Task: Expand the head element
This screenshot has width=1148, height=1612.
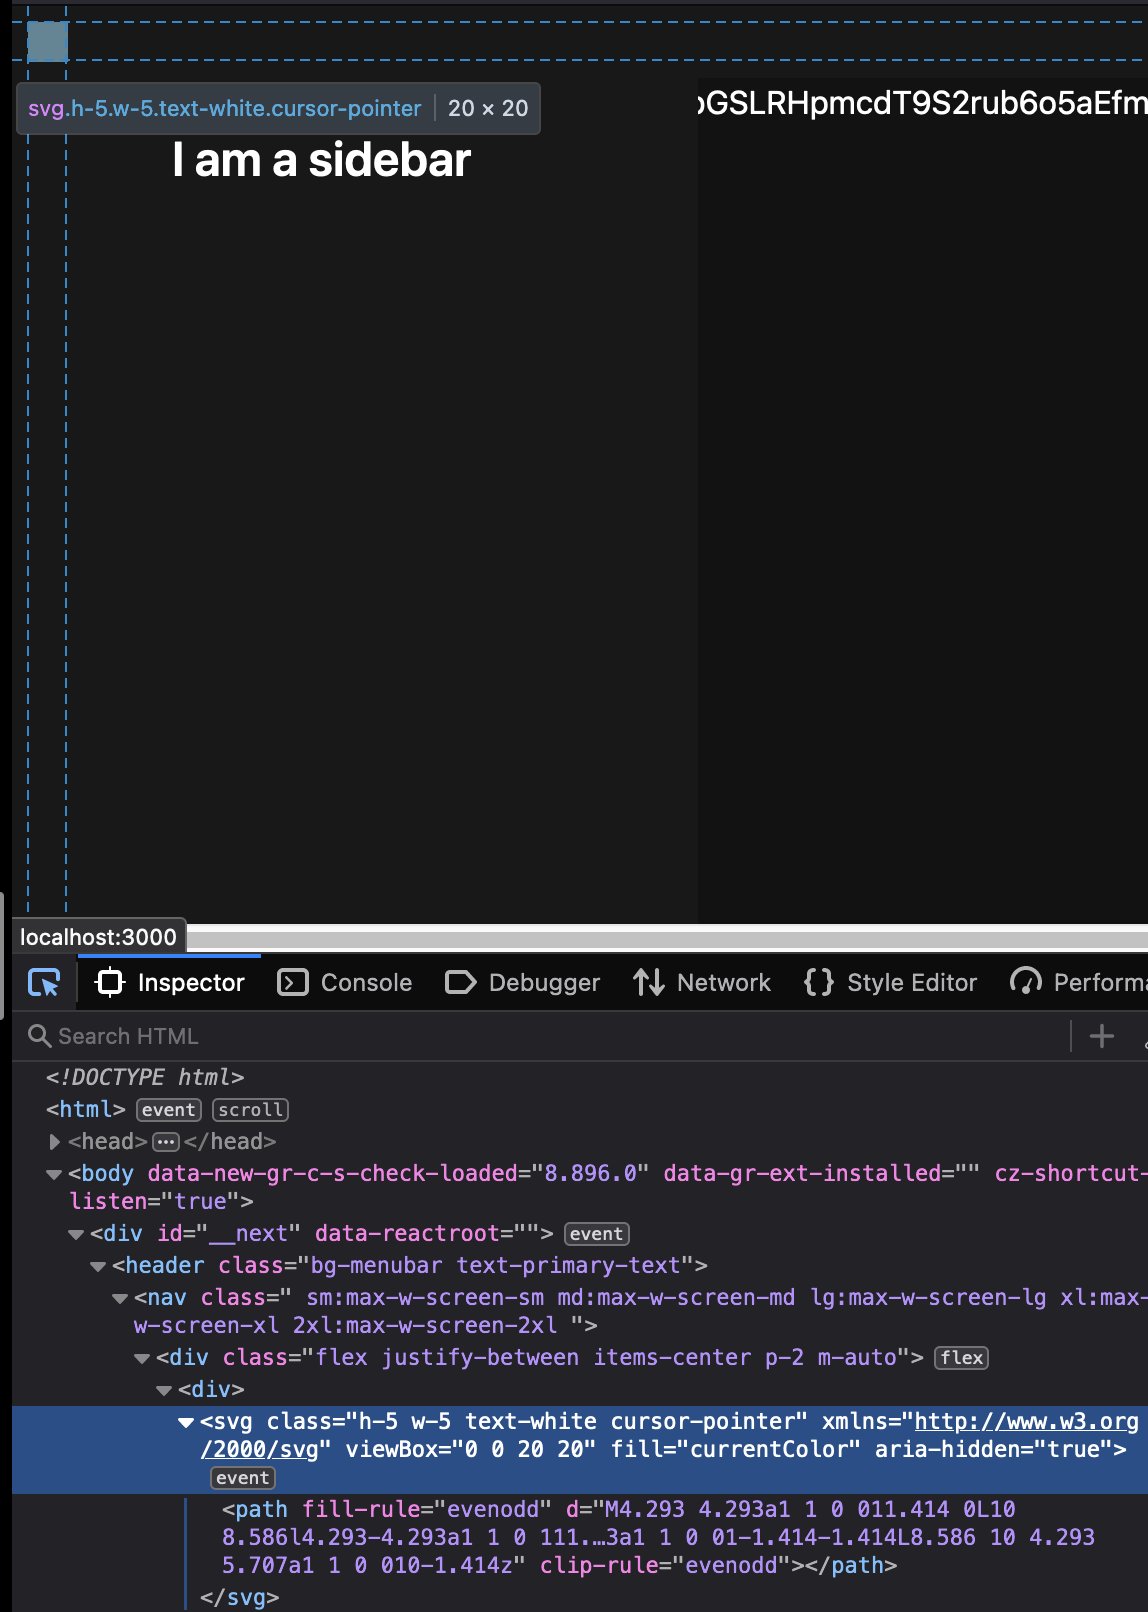Action: pos(55,1141)
